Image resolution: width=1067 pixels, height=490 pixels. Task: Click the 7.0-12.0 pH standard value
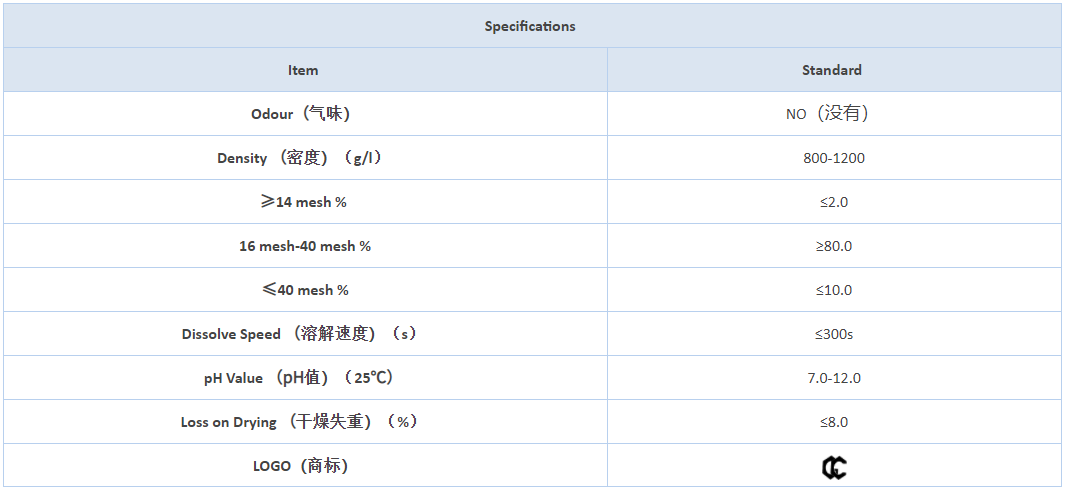[834, 378]
